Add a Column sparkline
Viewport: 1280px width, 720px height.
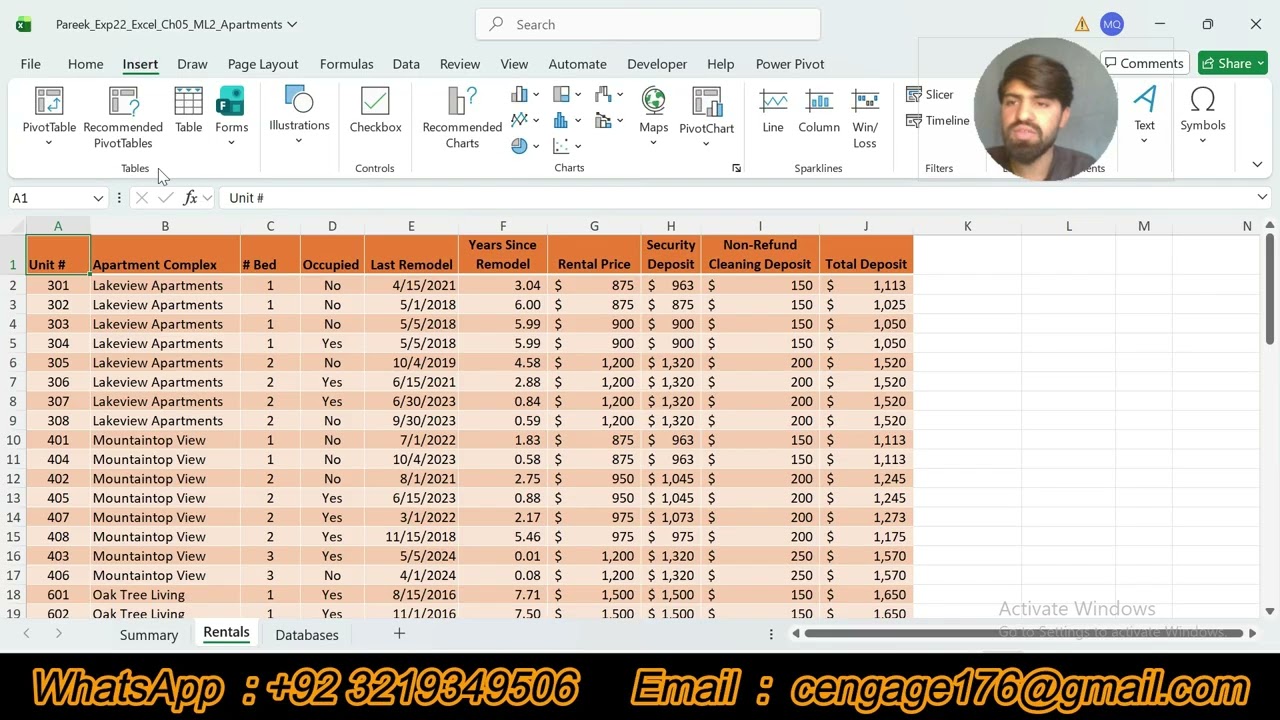point(819,111)
